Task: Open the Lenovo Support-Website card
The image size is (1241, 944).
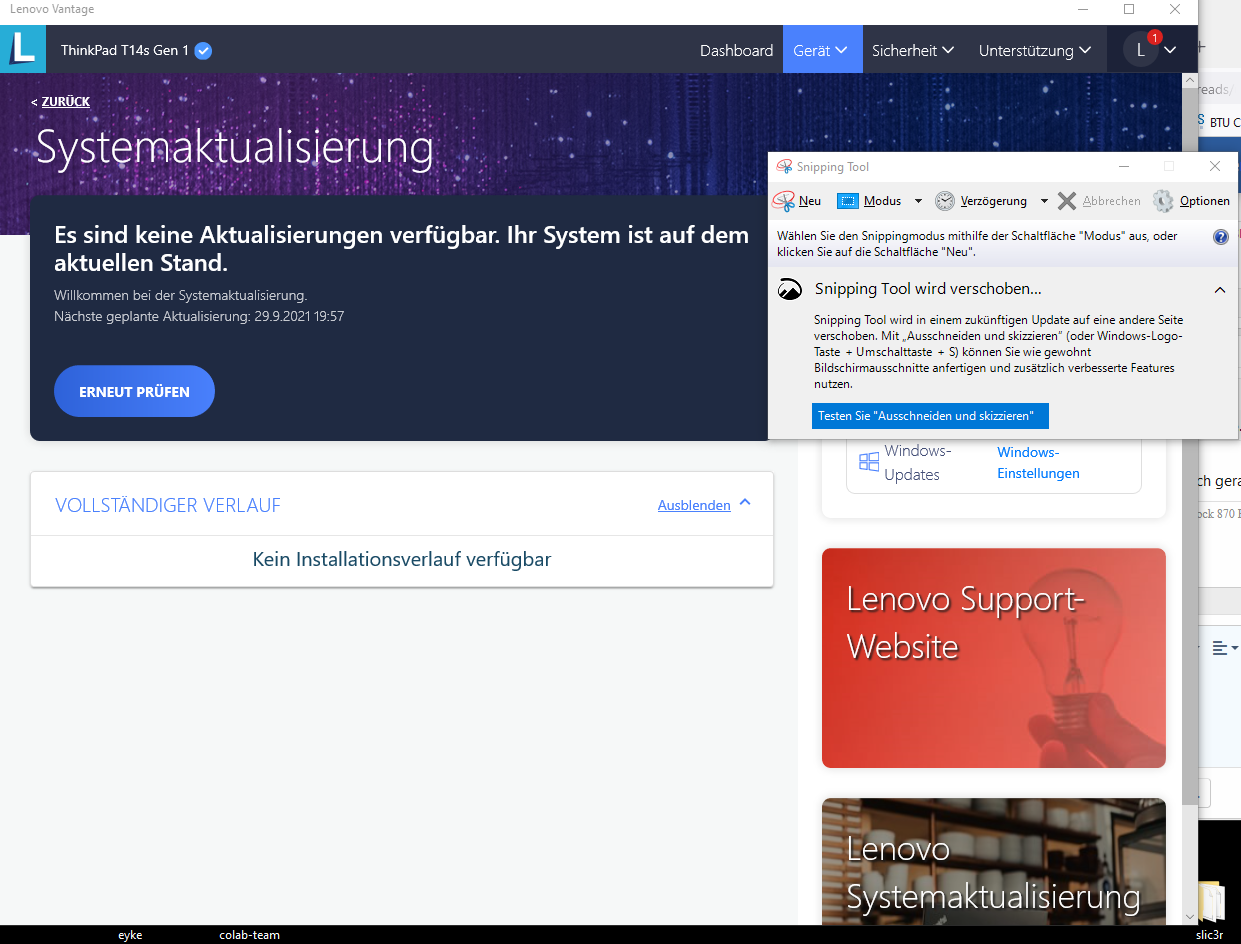Action: (994, 658)
